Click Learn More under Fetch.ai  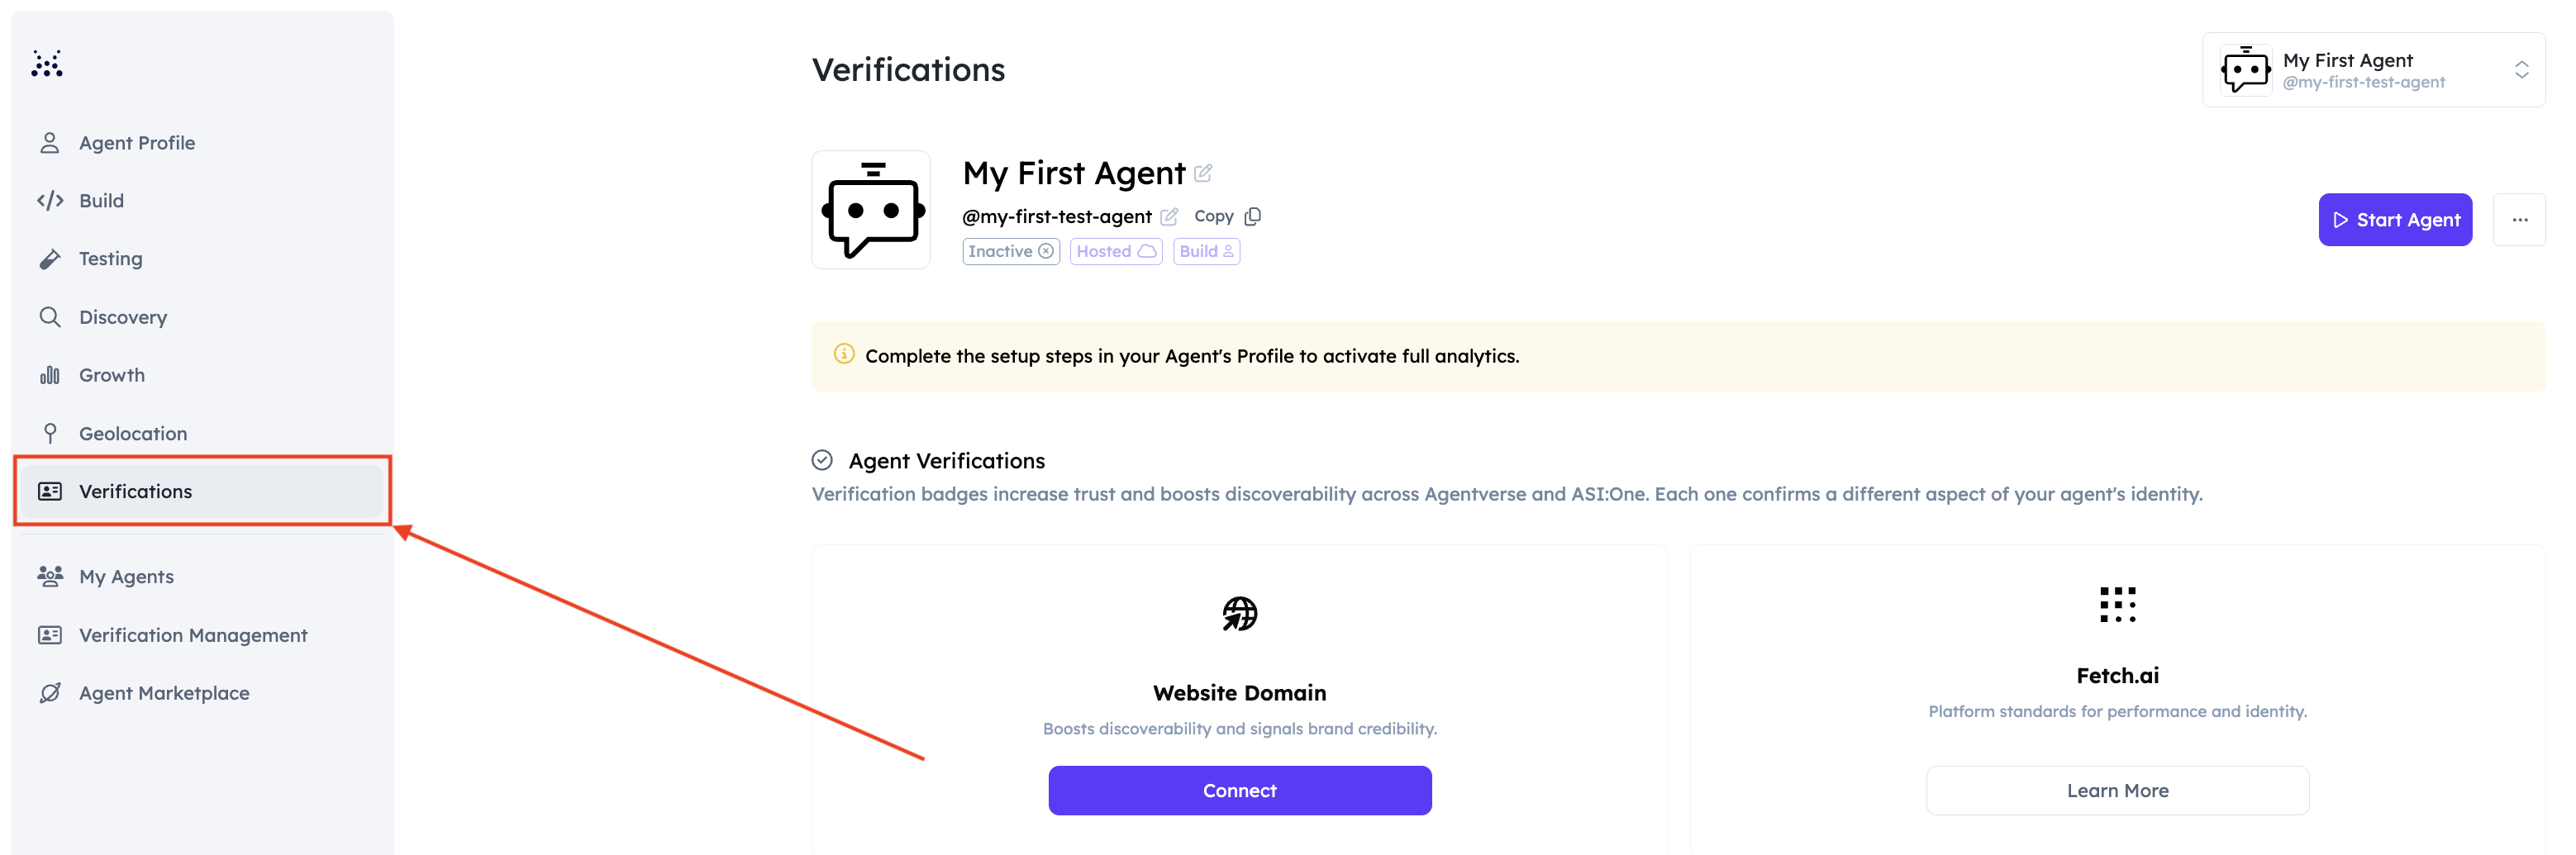pyautogui.click(x=2117, y=791)
